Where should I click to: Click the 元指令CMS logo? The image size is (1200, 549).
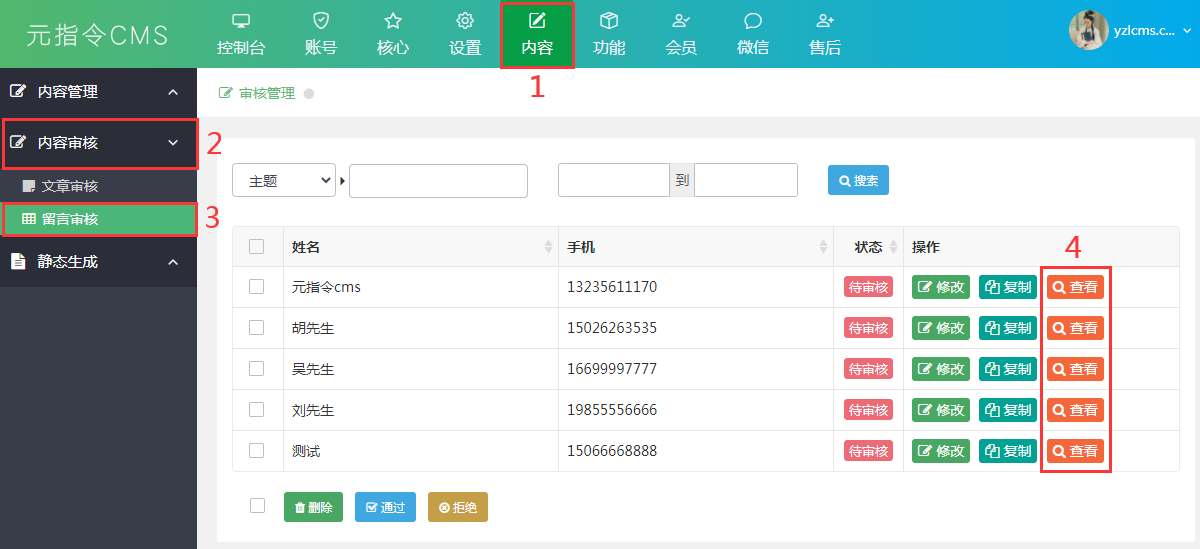[x=97, y=35]
